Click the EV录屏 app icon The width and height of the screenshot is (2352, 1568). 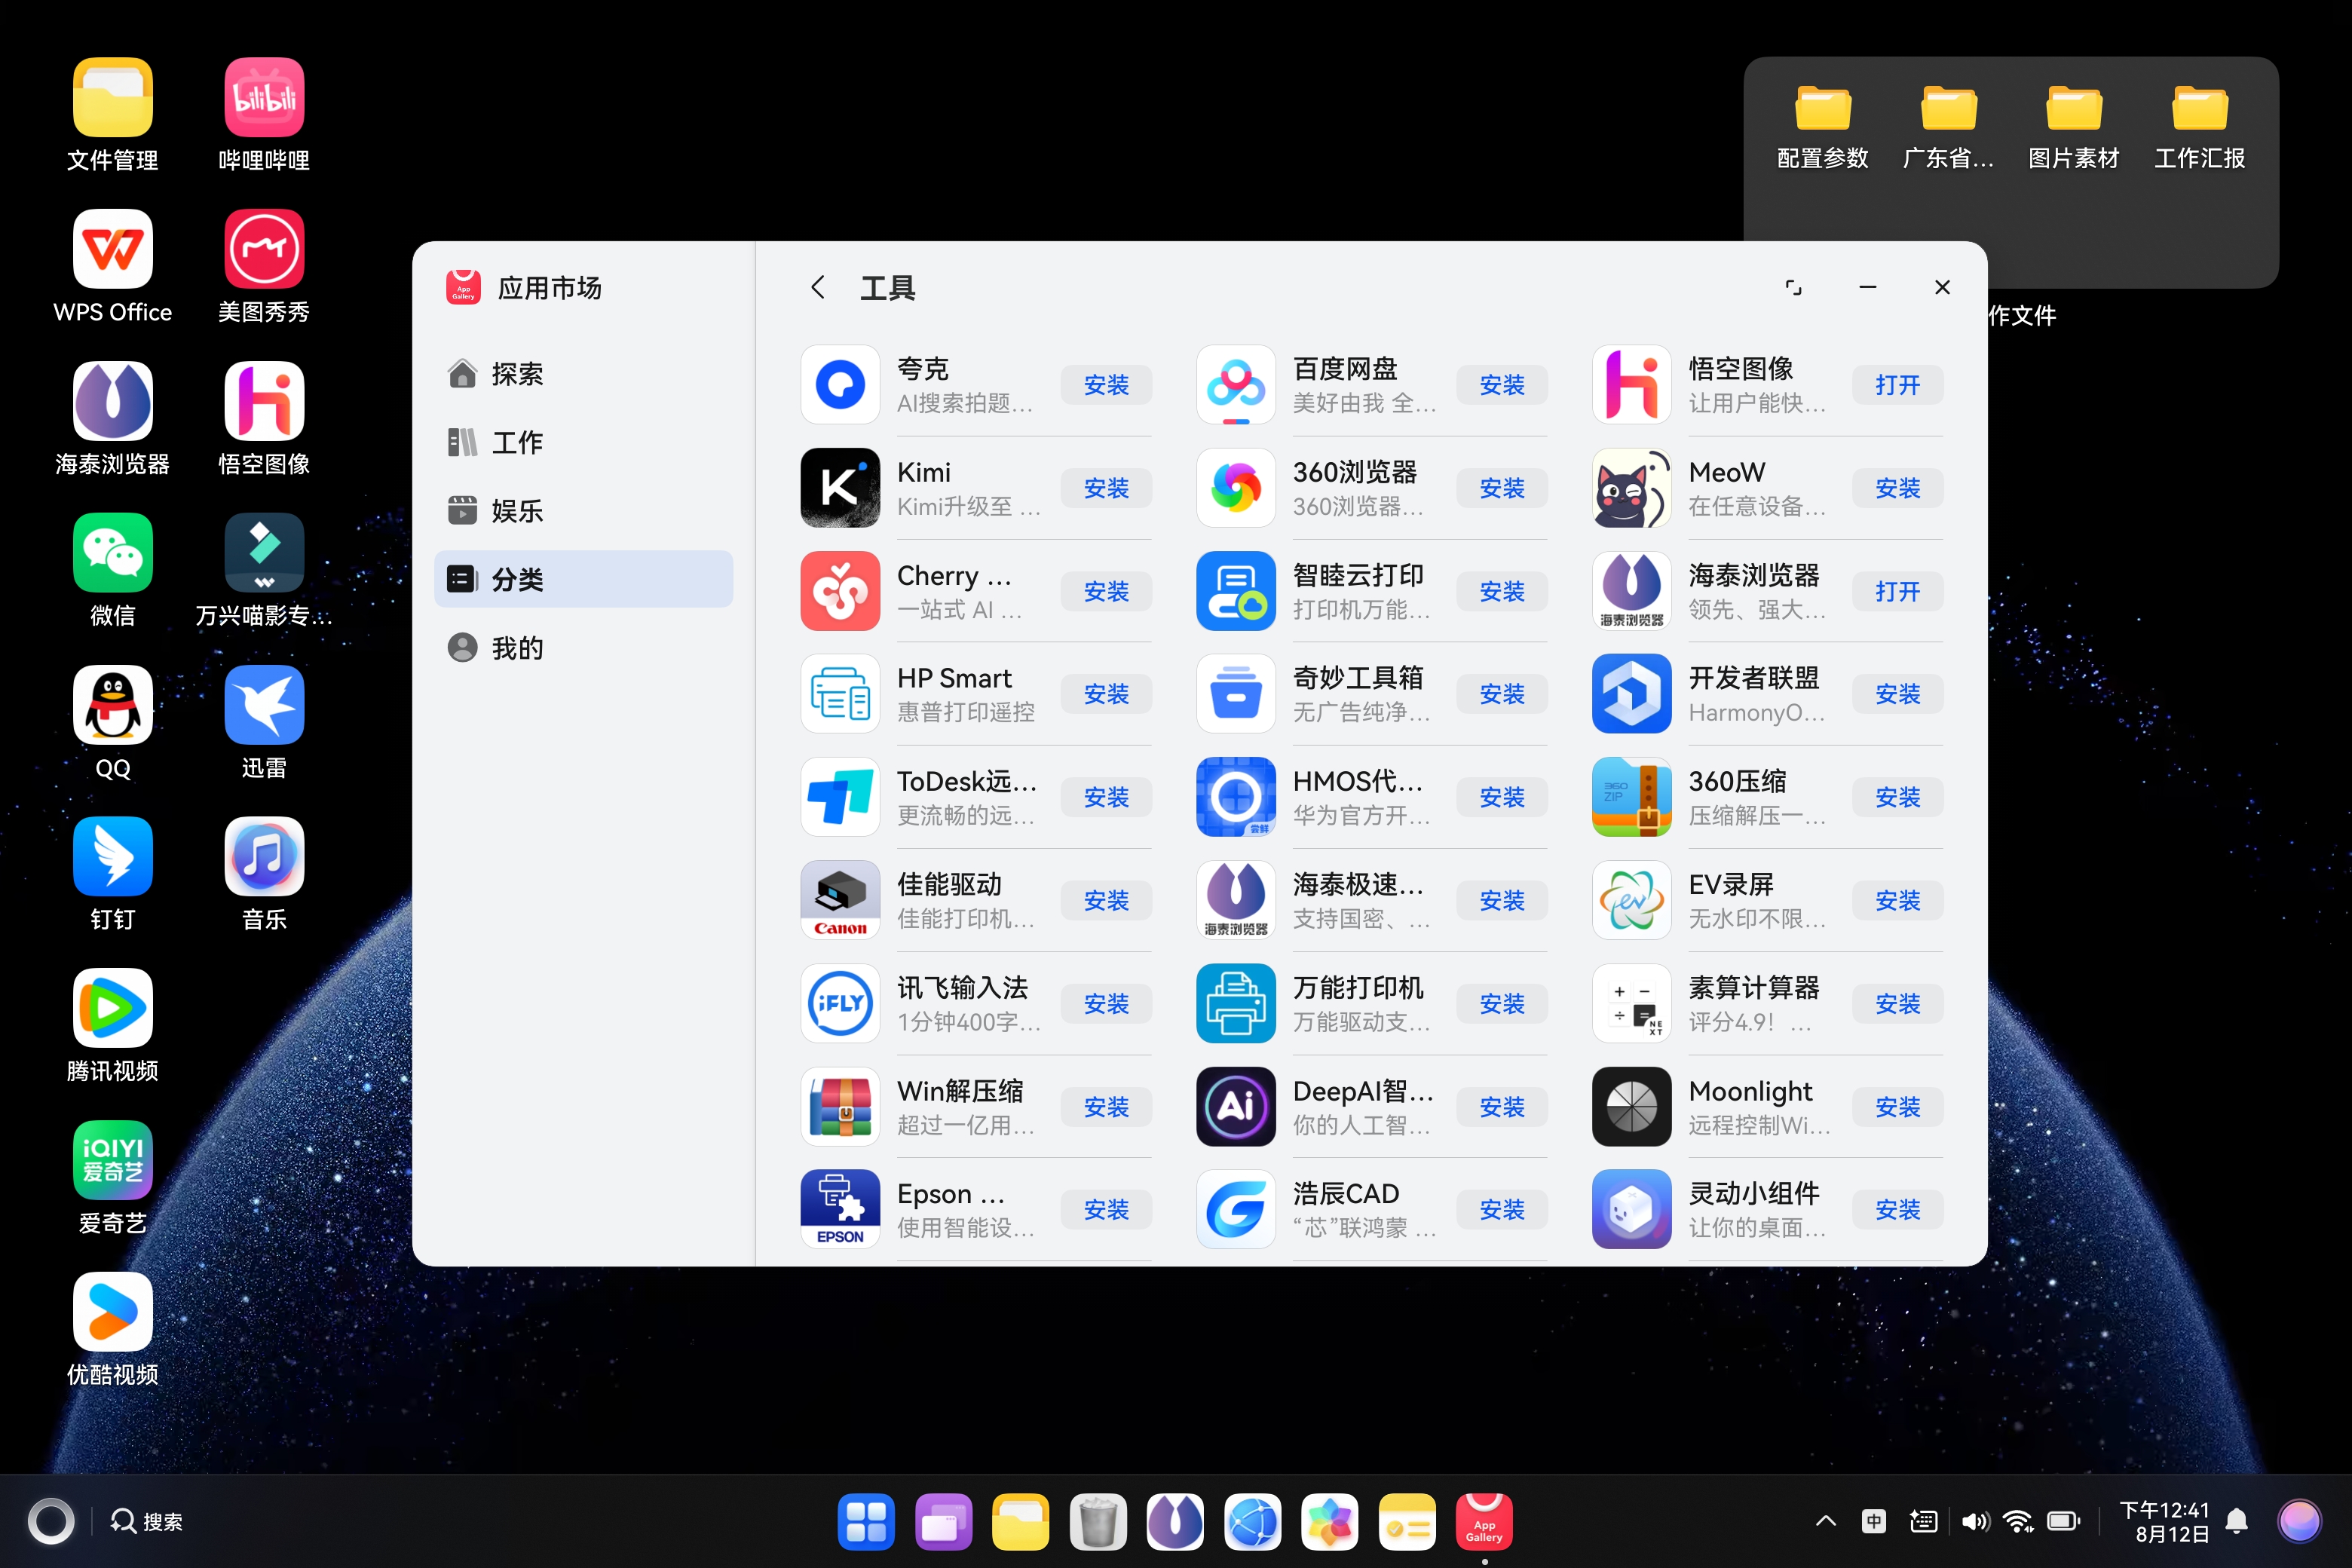(1632, 900)
